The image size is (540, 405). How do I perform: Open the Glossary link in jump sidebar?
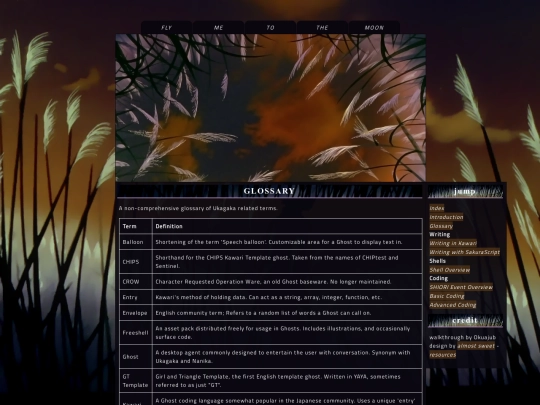pos(441,226)
